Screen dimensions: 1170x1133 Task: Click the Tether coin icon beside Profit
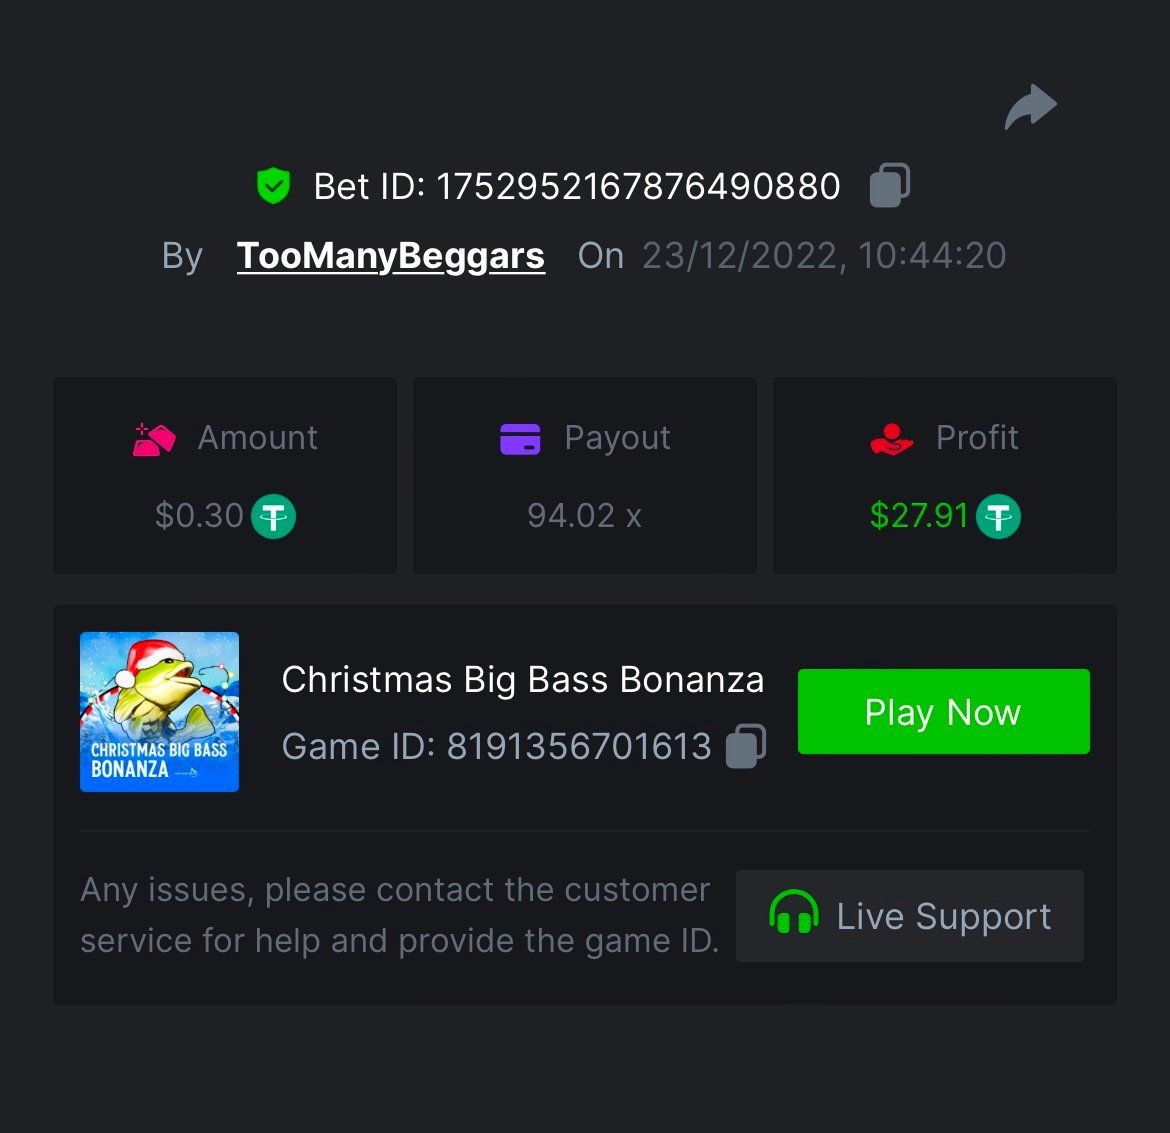(998, 517)
